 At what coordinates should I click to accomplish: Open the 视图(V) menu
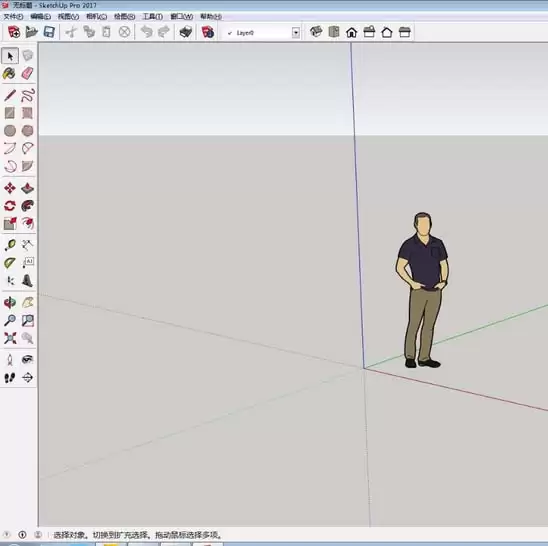(68, 16)
